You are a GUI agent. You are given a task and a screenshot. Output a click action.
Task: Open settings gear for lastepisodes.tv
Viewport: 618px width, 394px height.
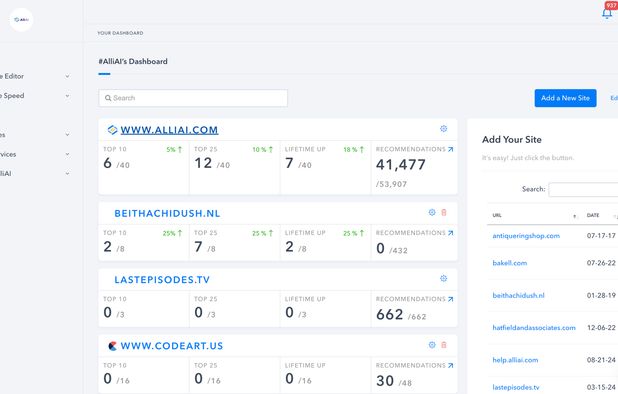(443, 278)
